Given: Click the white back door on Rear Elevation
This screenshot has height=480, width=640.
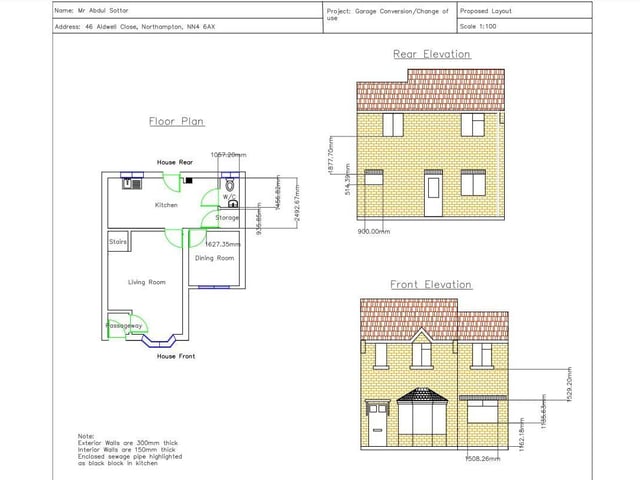Looking at the screenshot, I should coord(433,193).
